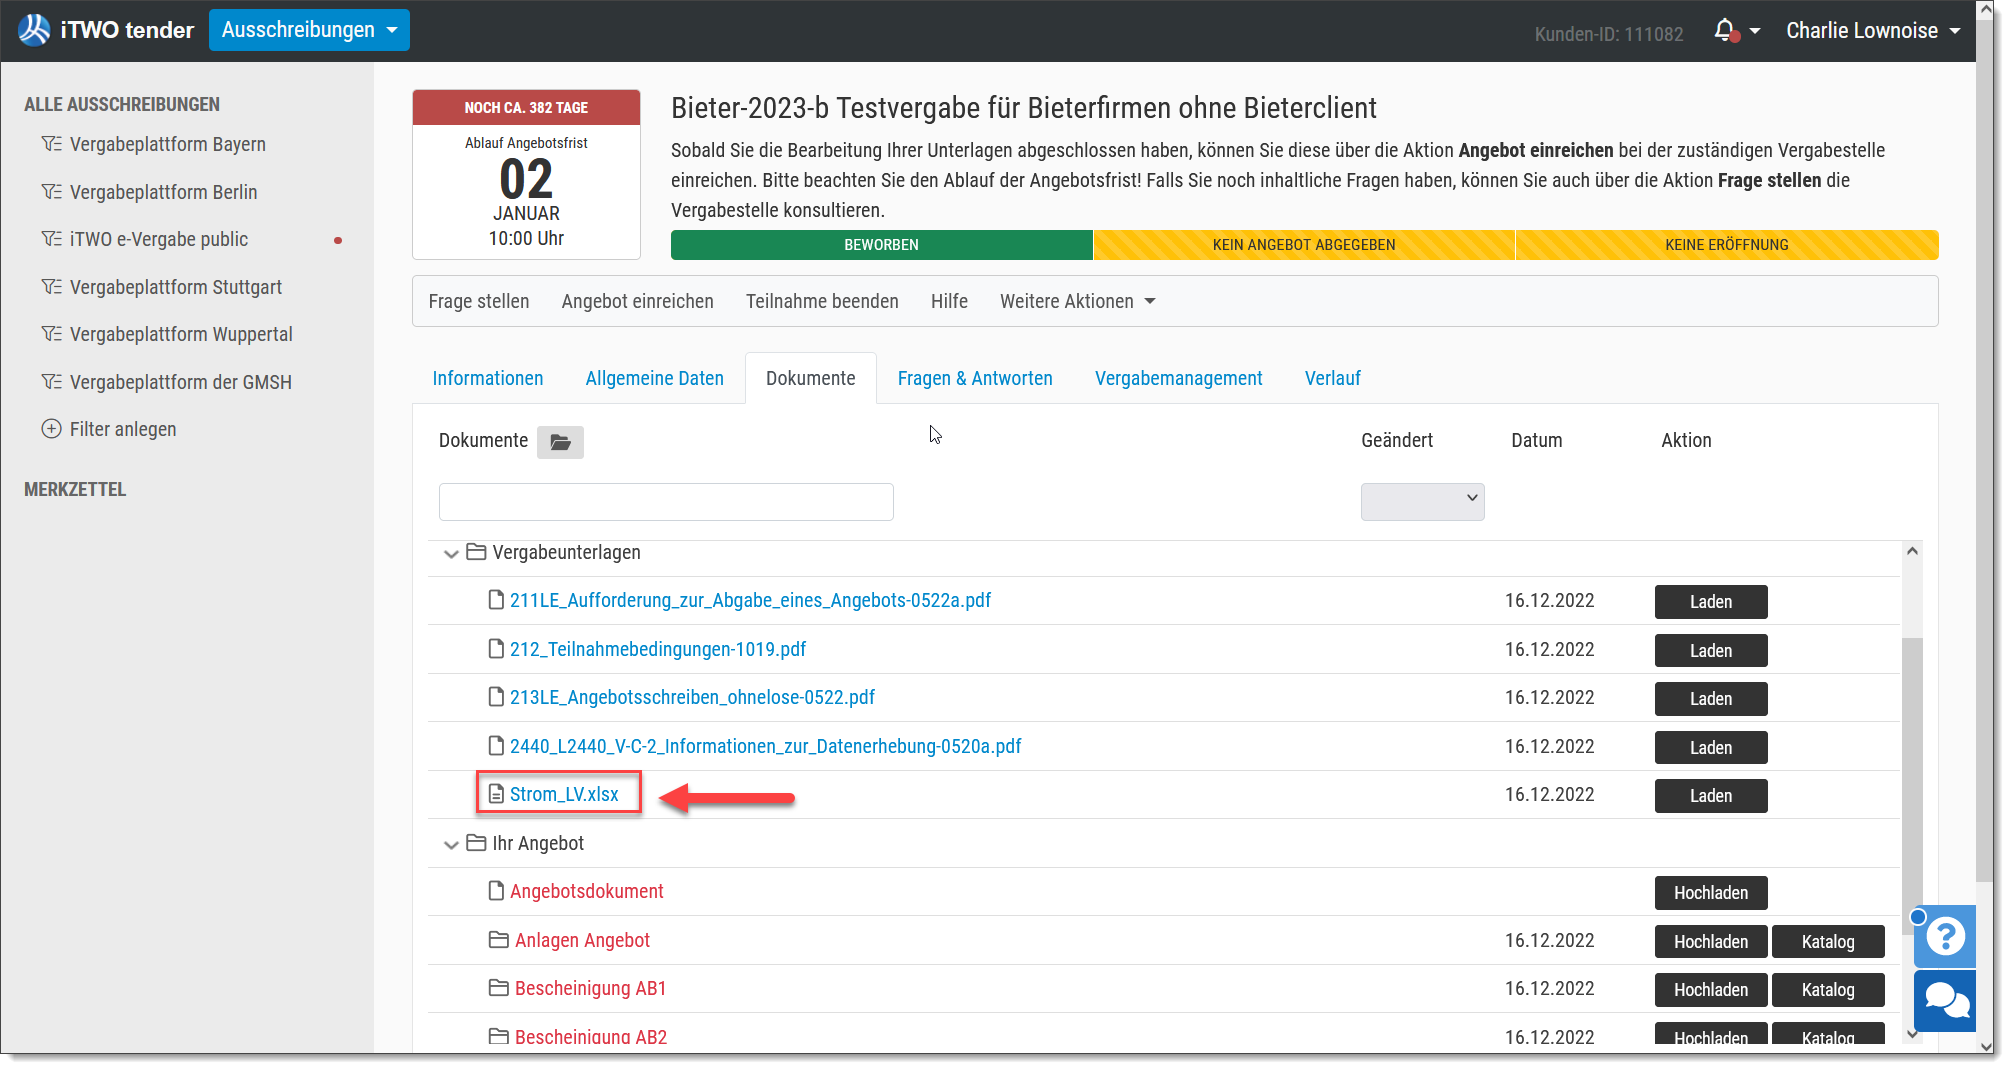Screen dimensions: 2009x1069
Task: Click the plus icon of Filter anlegen
Action: (51, 429)
